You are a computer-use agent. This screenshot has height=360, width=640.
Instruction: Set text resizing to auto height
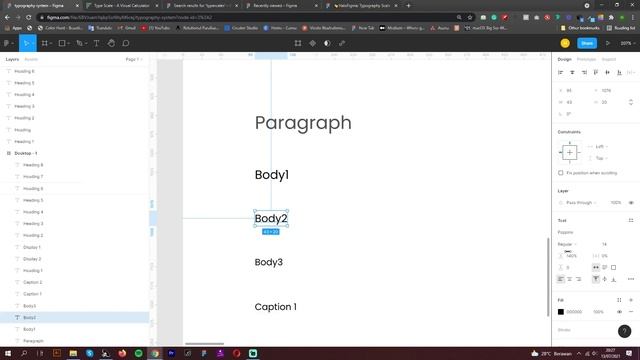tap(604, 267)
